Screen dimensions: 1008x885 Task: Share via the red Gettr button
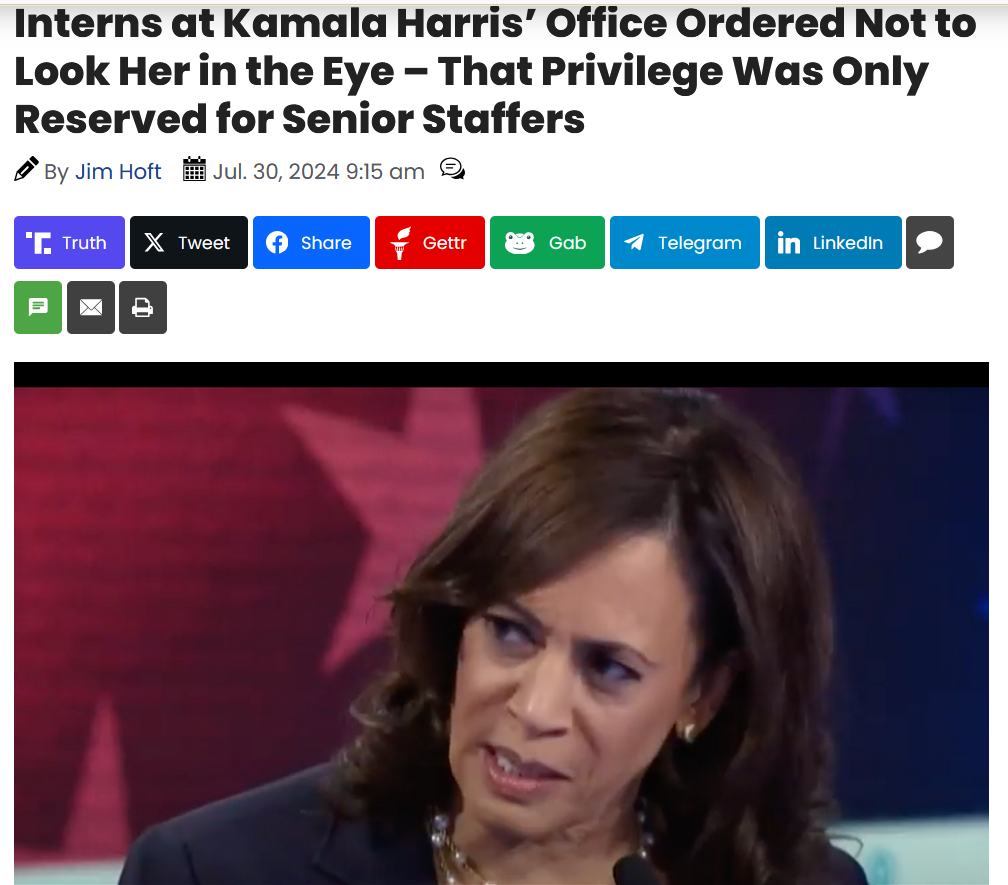click(429, 242)
